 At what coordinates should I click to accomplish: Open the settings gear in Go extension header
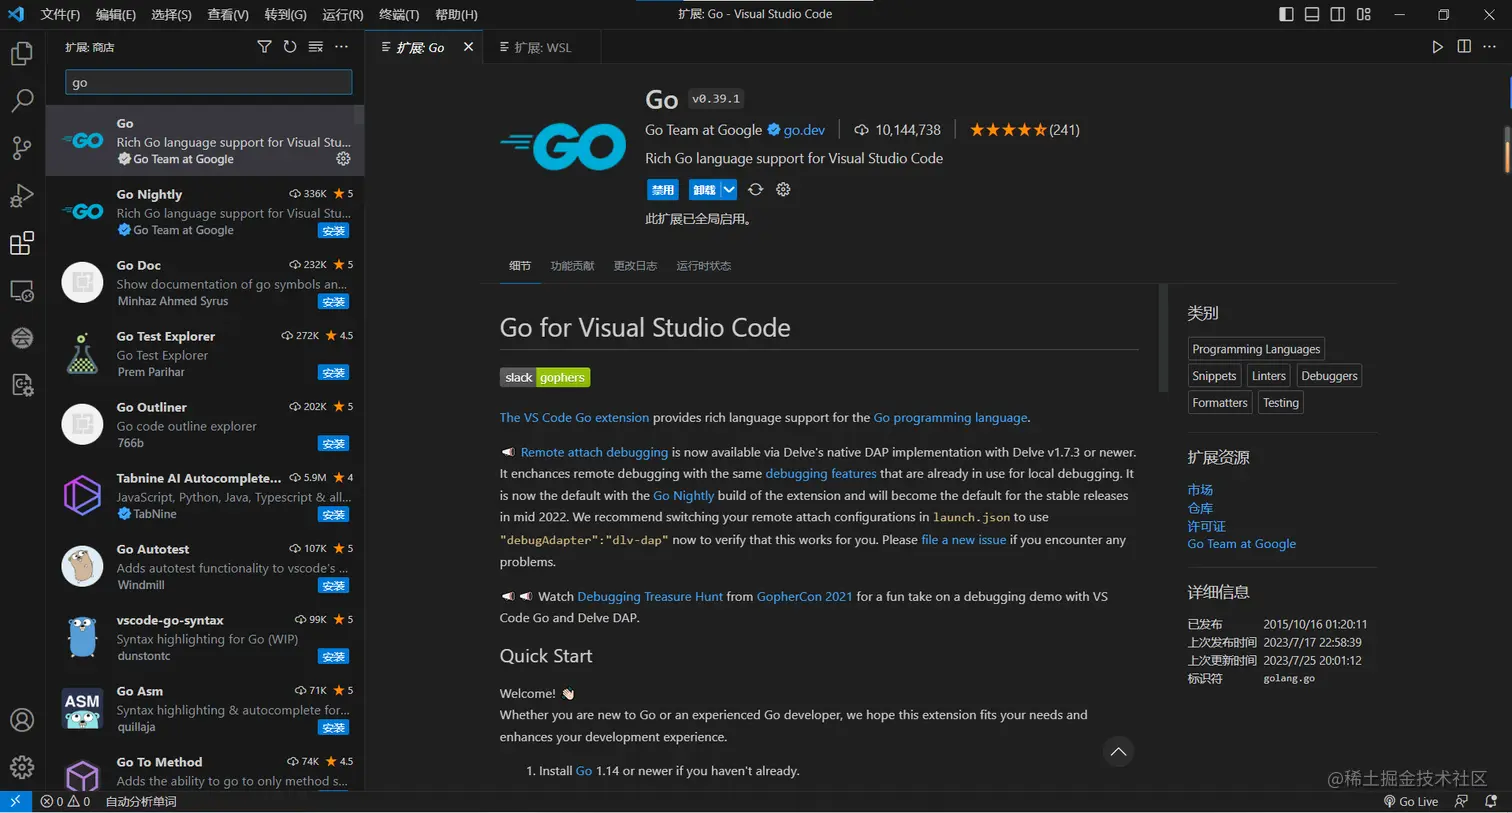tap(783, 189)
